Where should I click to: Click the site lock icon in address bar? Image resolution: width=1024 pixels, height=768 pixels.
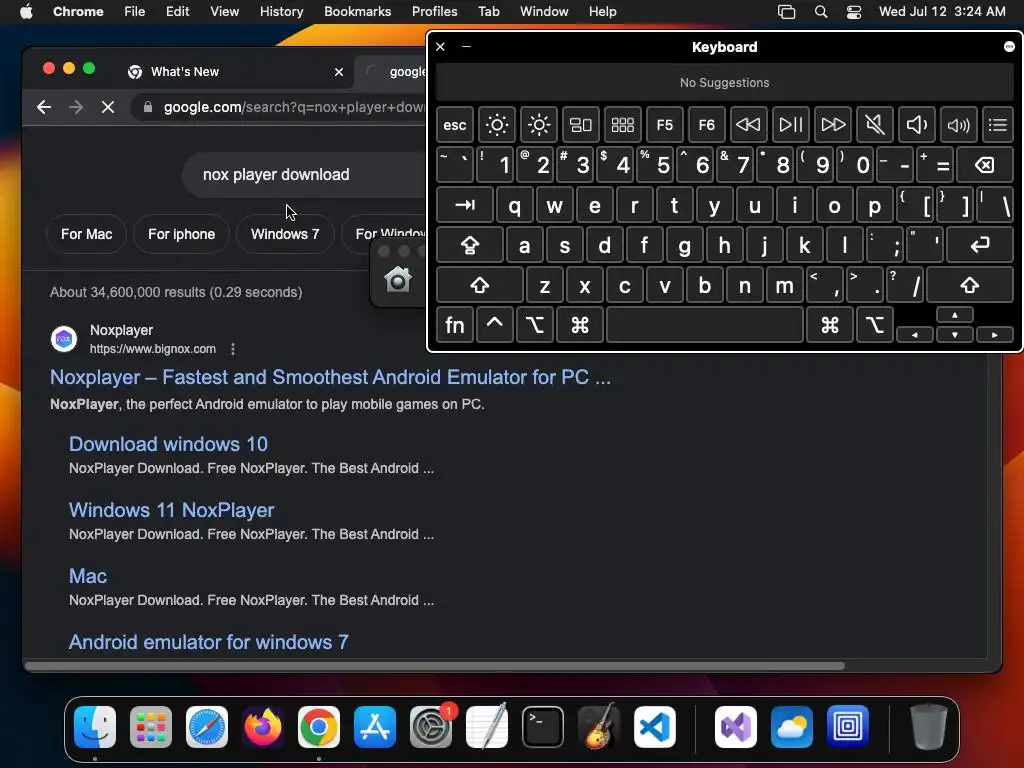[x=148, y=107]
